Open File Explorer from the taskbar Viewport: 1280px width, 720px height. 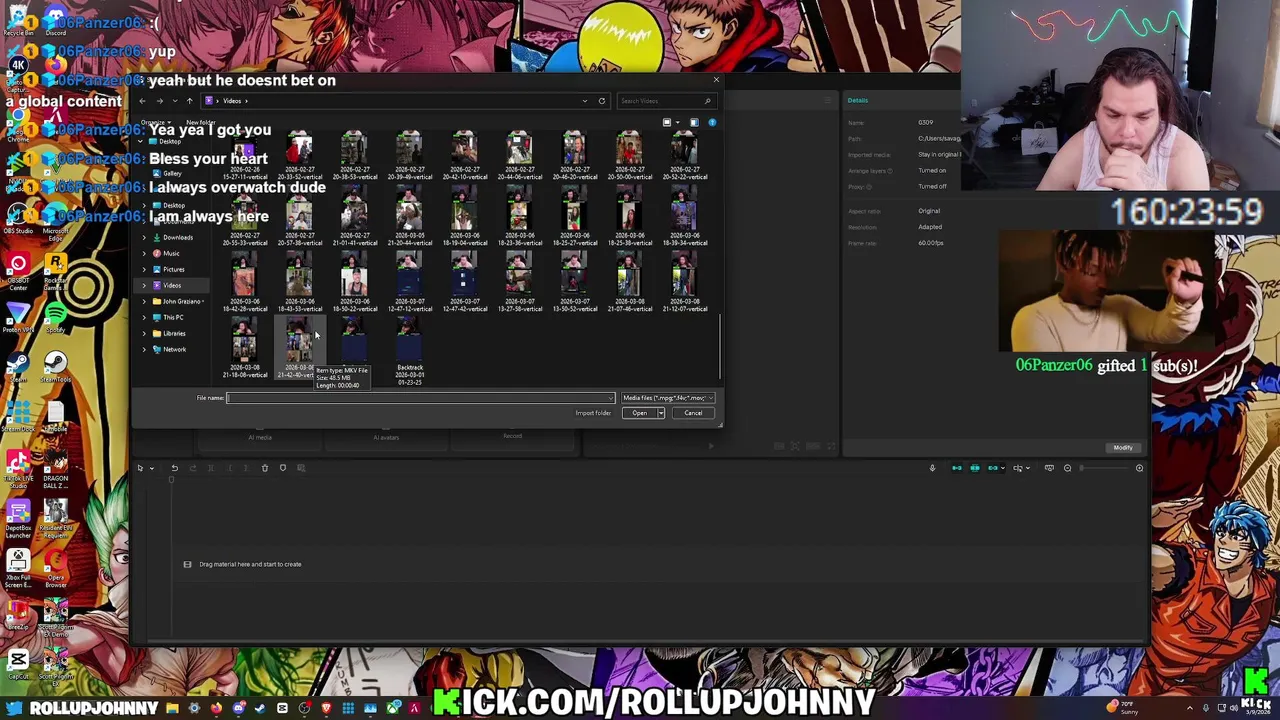(172, 709)
